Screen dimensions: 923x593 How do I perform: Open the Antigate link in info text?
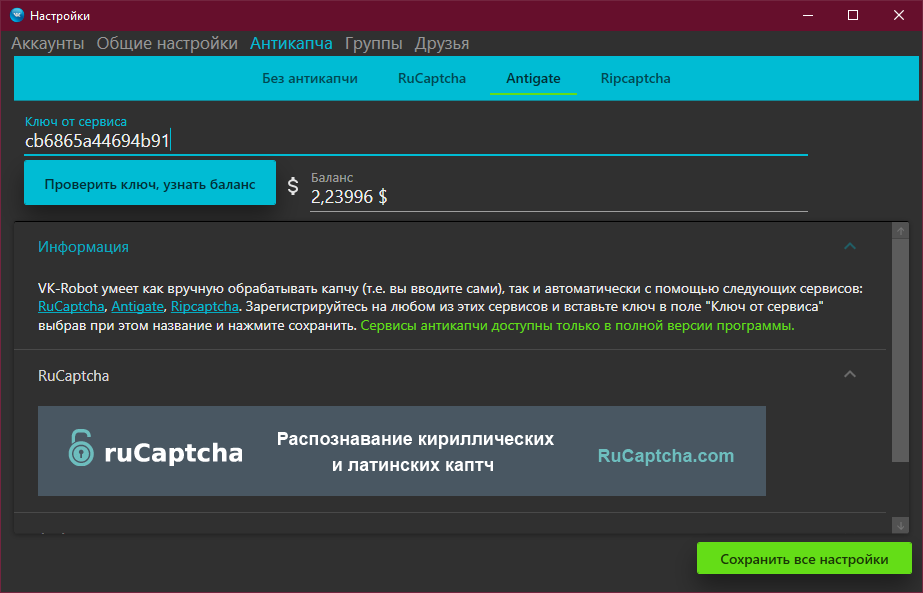tap(137, 307)
